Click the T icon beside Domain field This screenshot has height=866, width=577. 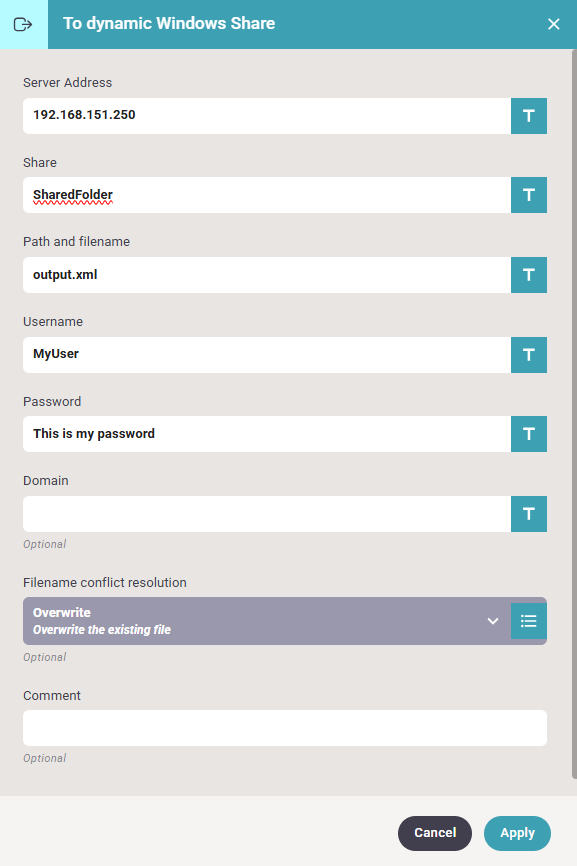click(x=528, y=514)
